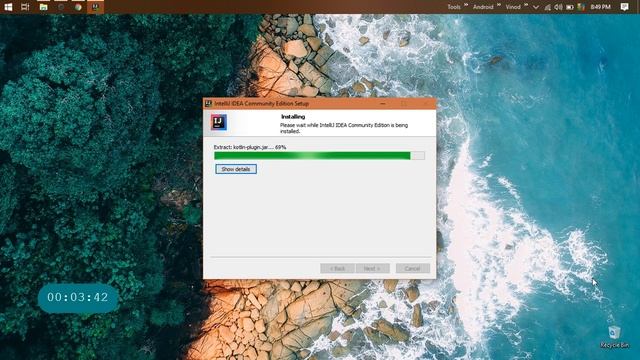This screenshot has width=640, height=360.
Task: Click the Android toolbar label
Action: coord(483,7)
